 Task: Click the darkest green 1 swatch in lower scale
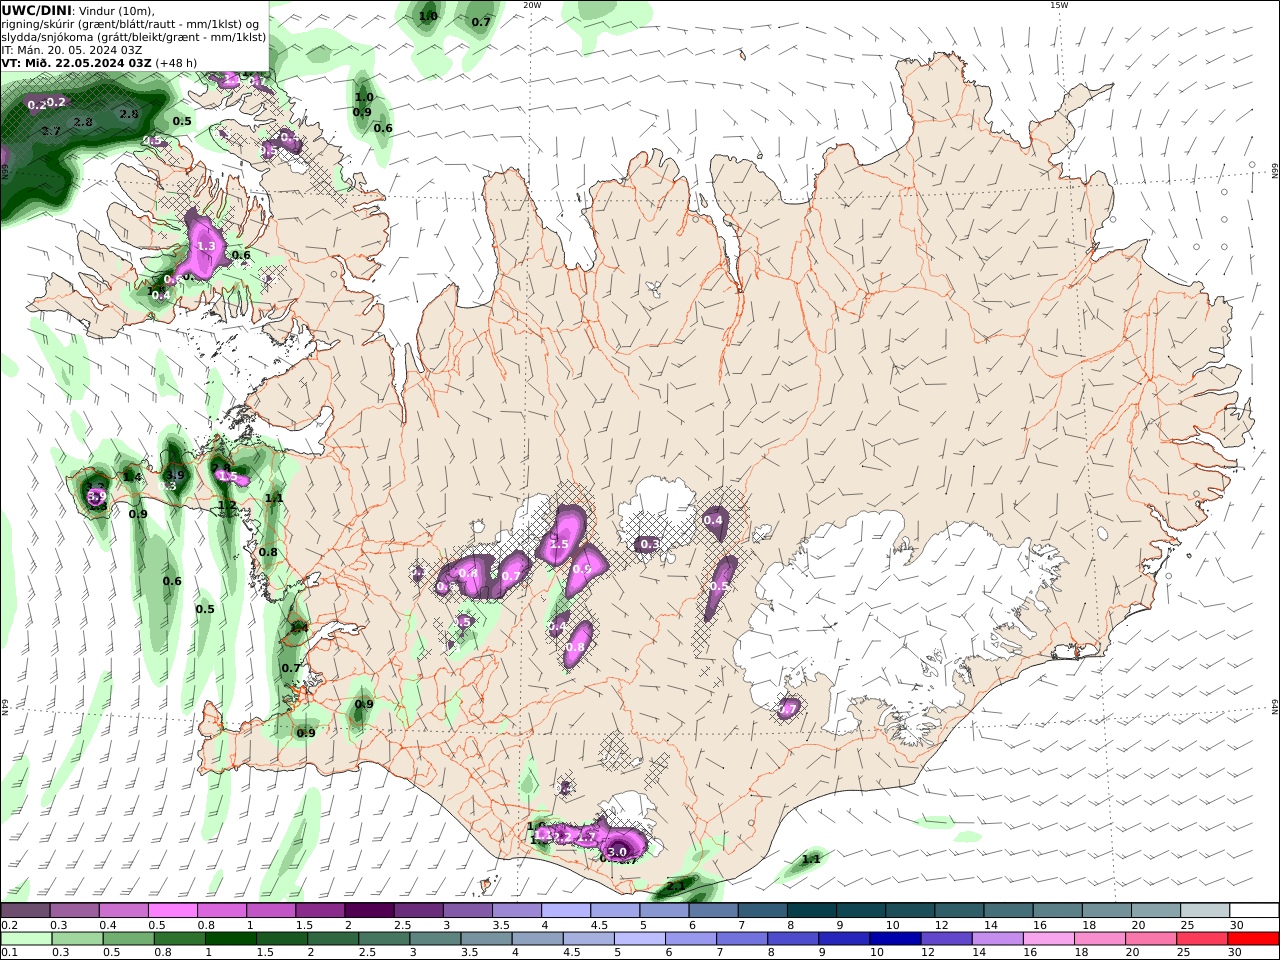pyautogui.click(x=230, y=938)
